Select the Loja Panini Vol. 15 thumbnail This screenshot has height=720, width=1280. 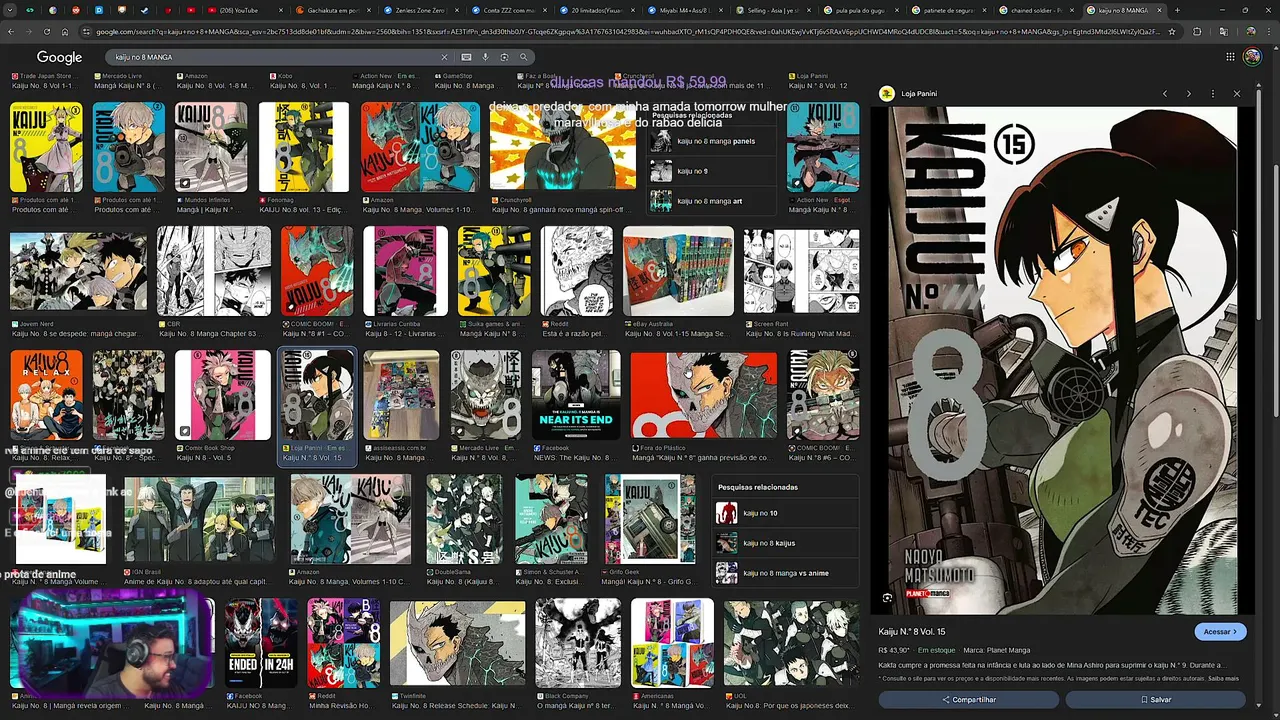coord(316,396)
